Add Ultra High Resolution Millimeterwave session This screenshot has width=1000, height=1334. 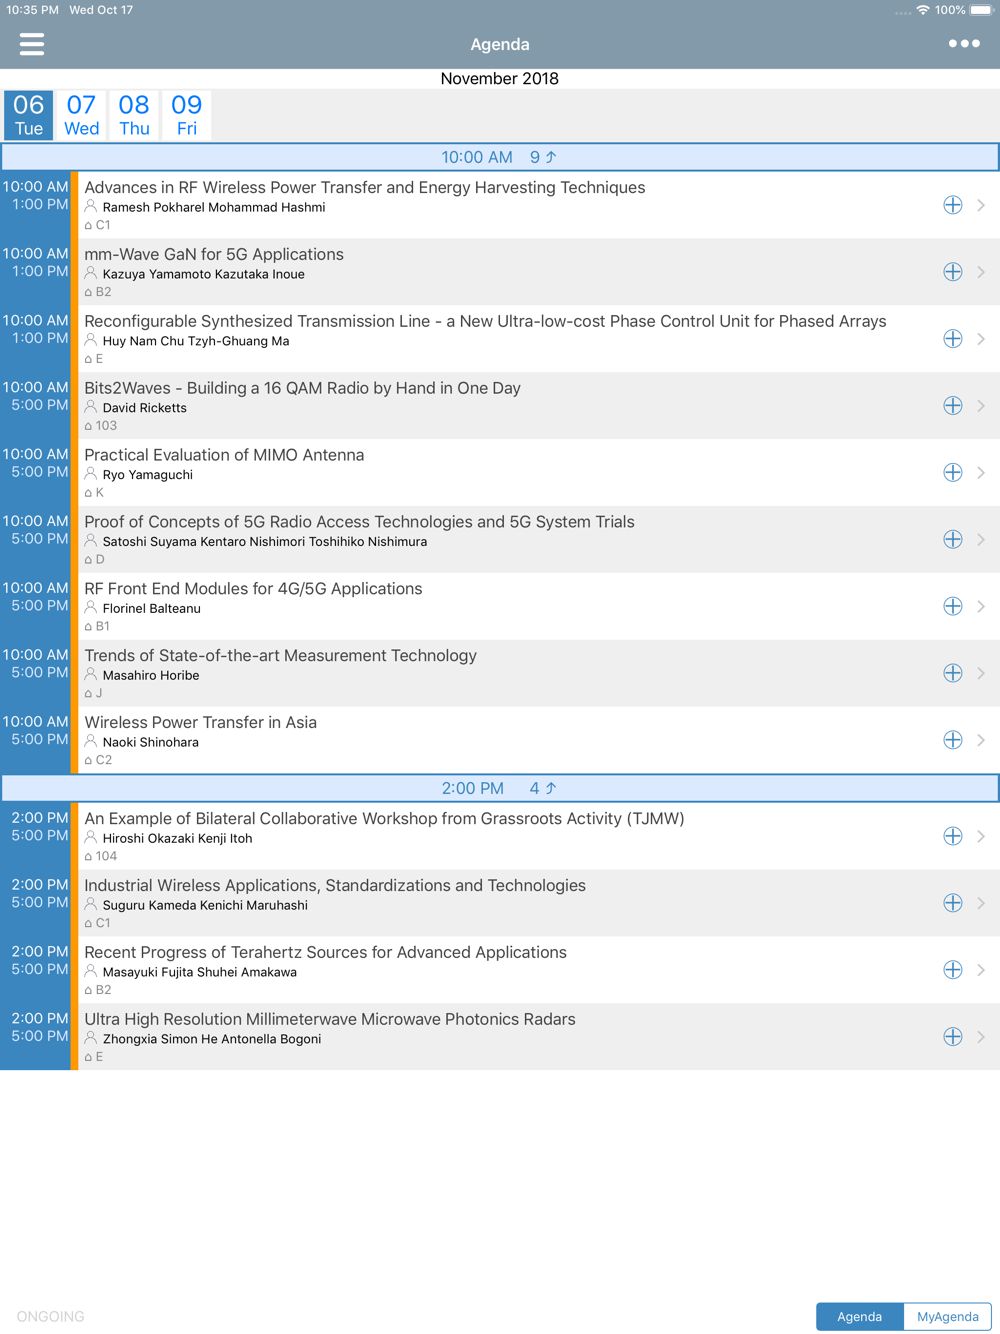(953, 1038)
